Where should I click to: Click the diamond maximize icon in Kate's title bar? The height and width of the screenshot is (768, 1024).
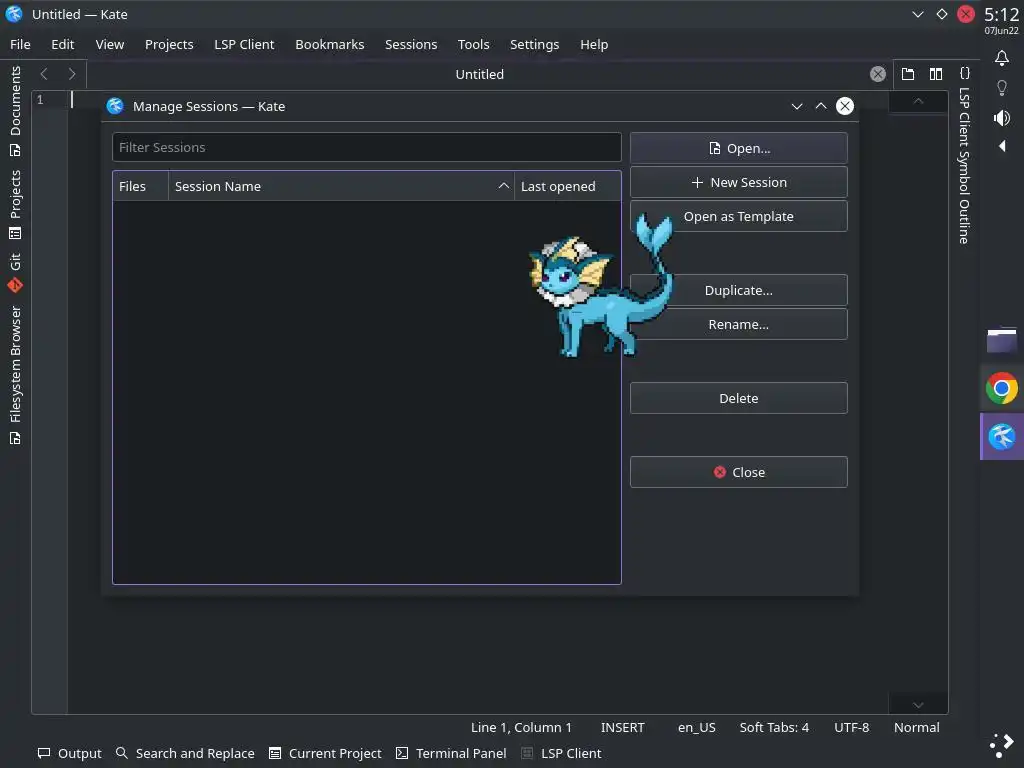tap(942, 14)
